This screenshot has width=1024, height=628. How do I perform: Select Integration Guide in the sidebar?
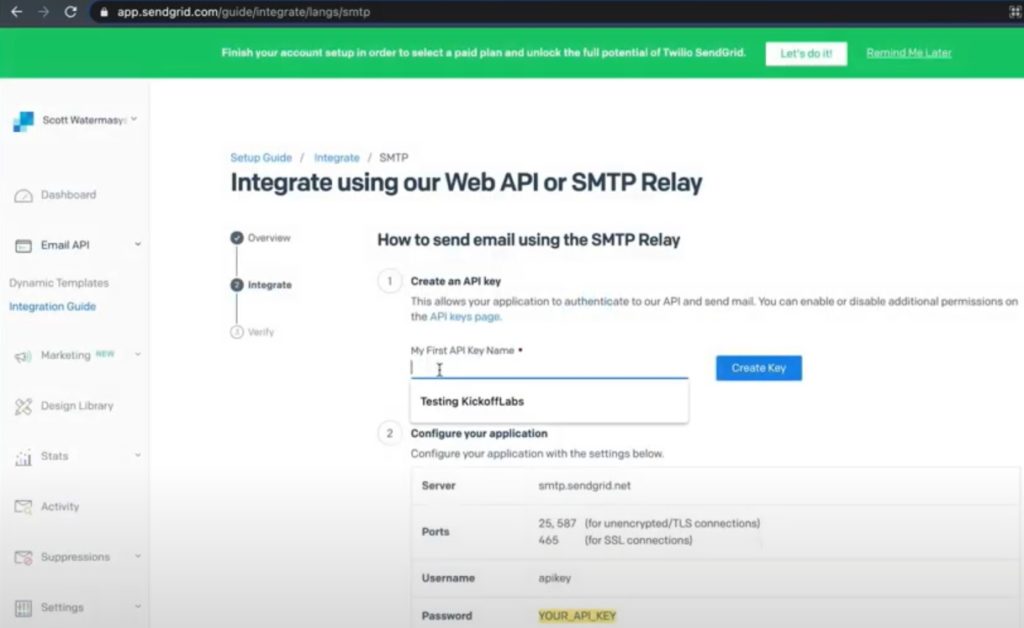52,306
